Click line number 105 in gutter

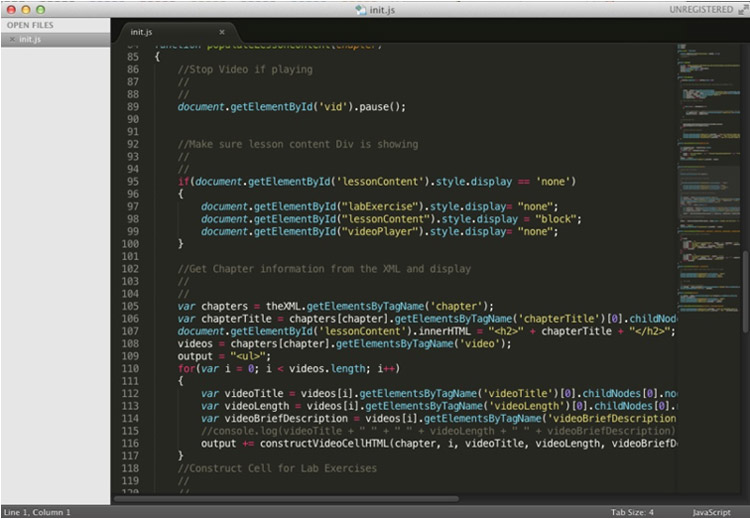(130, 306)
